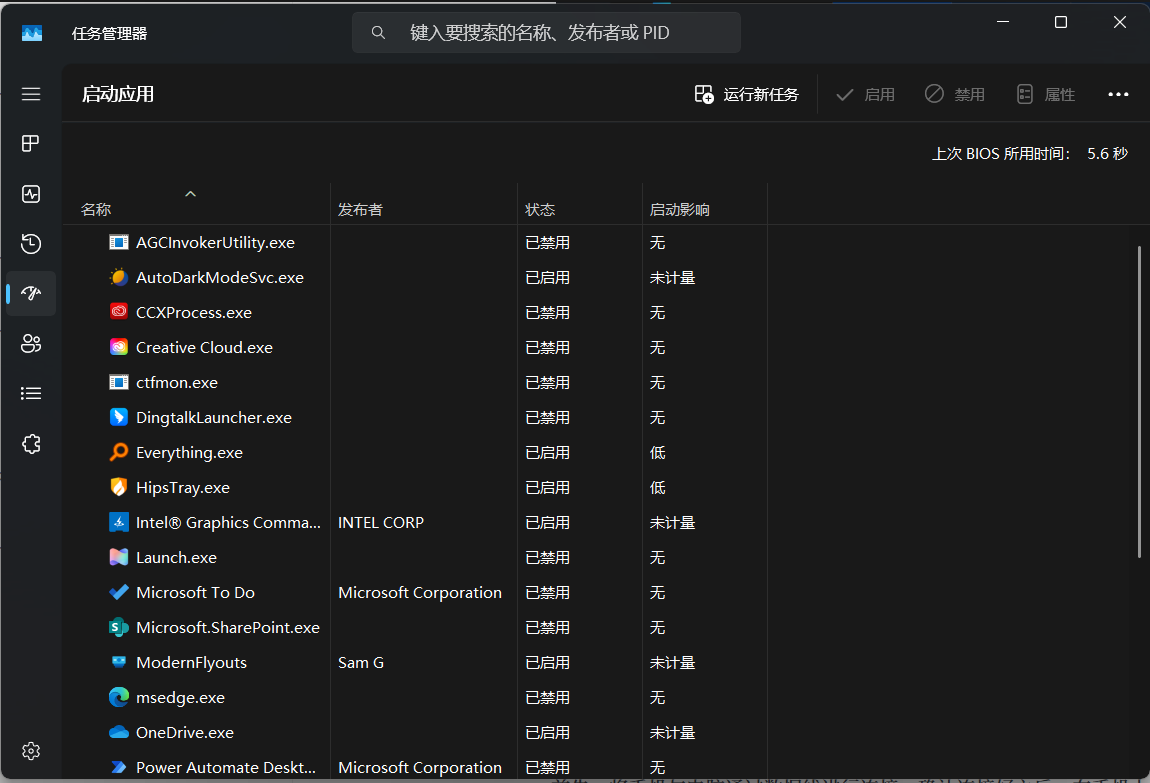Click the vertical scrollbar of the startup list
This screenshot has width=1150, height=783.
(1139, 402)
